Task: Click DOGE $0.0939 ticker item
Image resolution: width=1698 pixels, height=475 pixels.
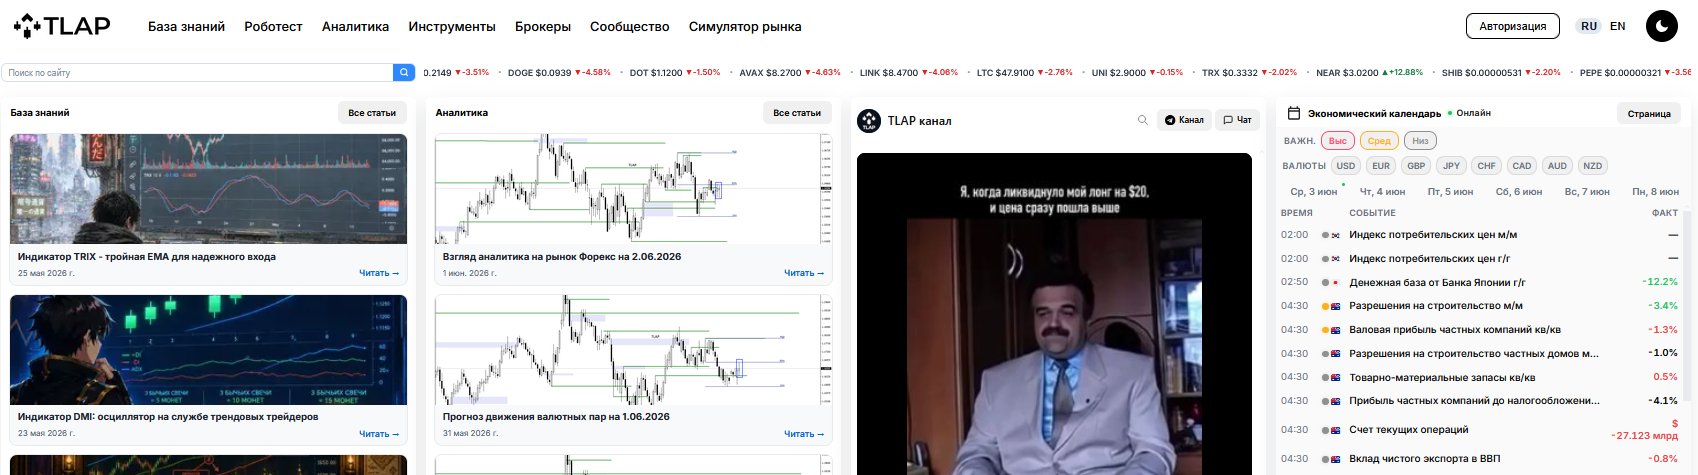Action: click(559, 72)
